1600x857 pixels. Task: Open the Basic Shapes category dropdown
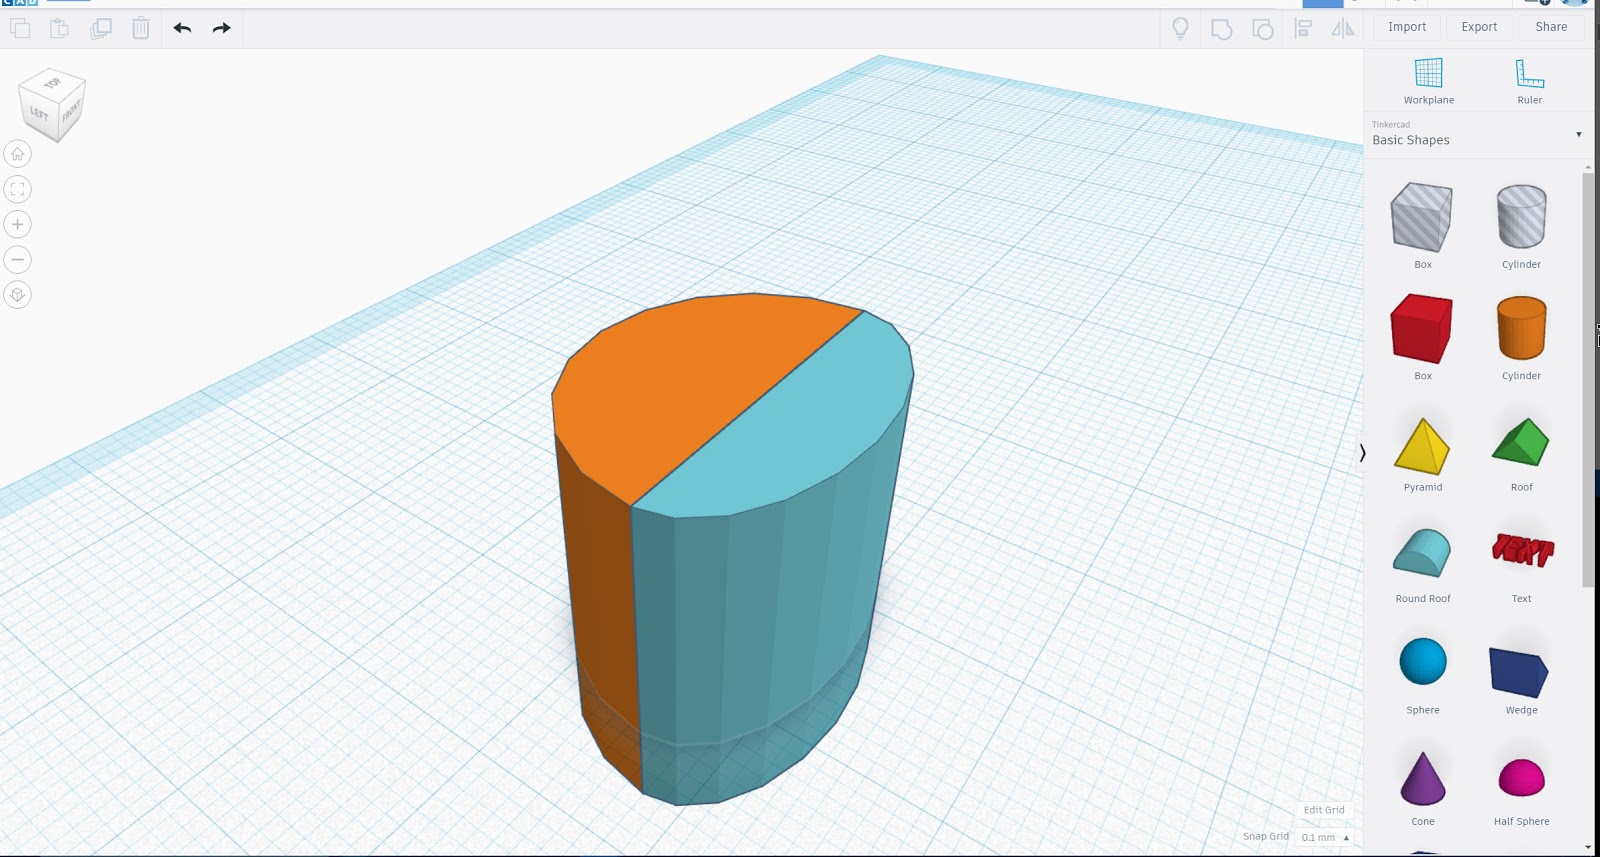pos(1479,134)
